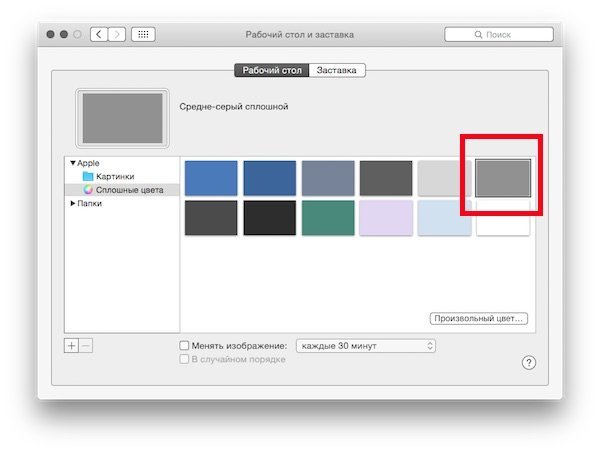600x453 pixels.
Task: Choose the bright blue solid color swatch
Action: [211, 178]
